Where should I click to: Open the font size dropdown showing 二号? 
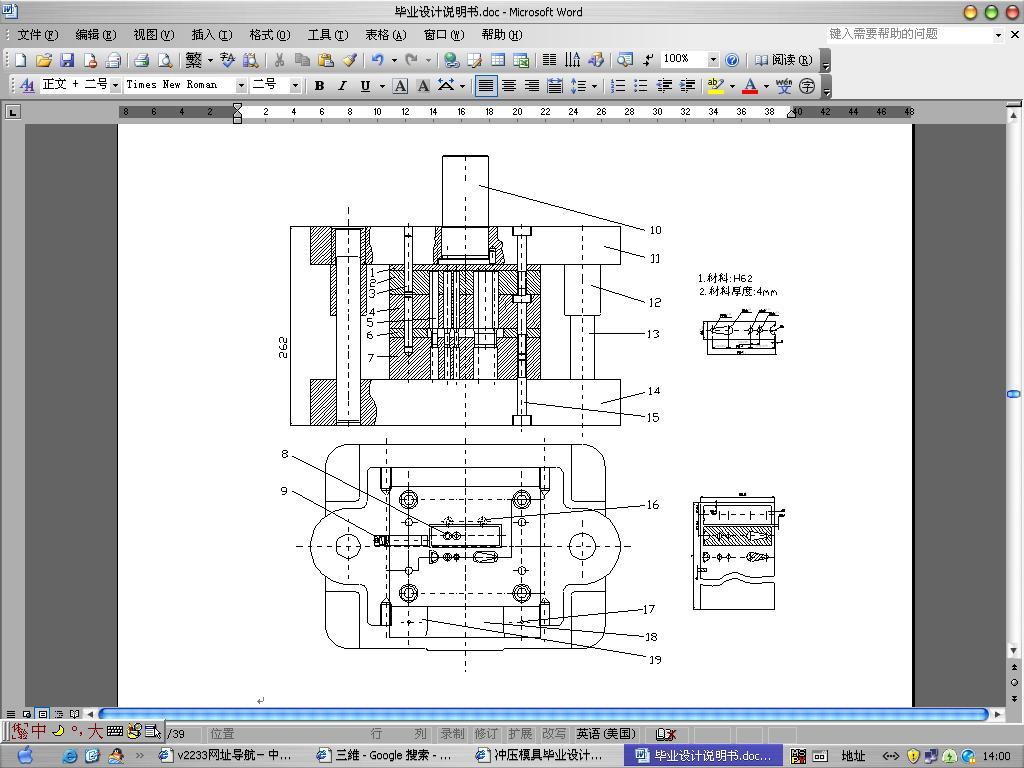pyautogui.click(x=295, y=86)
